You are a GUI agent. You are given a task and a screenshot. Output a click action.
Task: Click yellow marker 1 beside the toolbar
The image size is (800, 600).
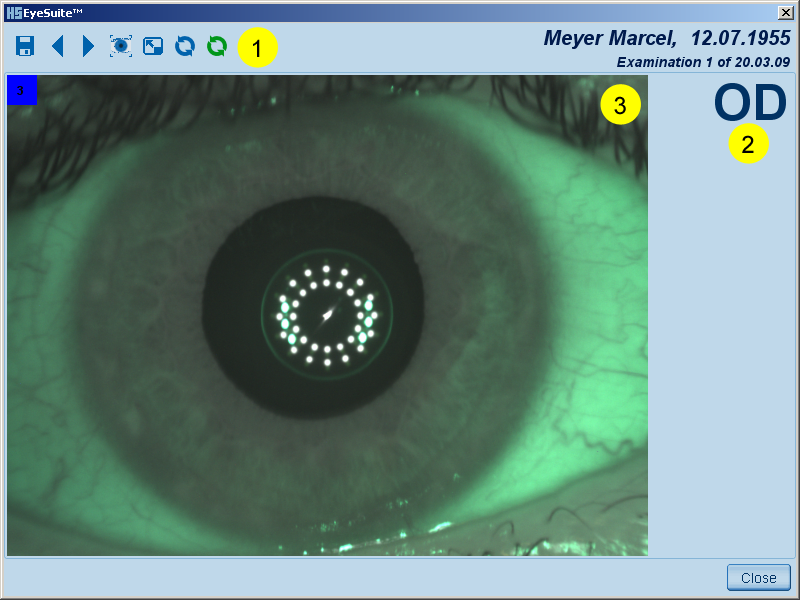pyautogui.click(x=258, y=47)
